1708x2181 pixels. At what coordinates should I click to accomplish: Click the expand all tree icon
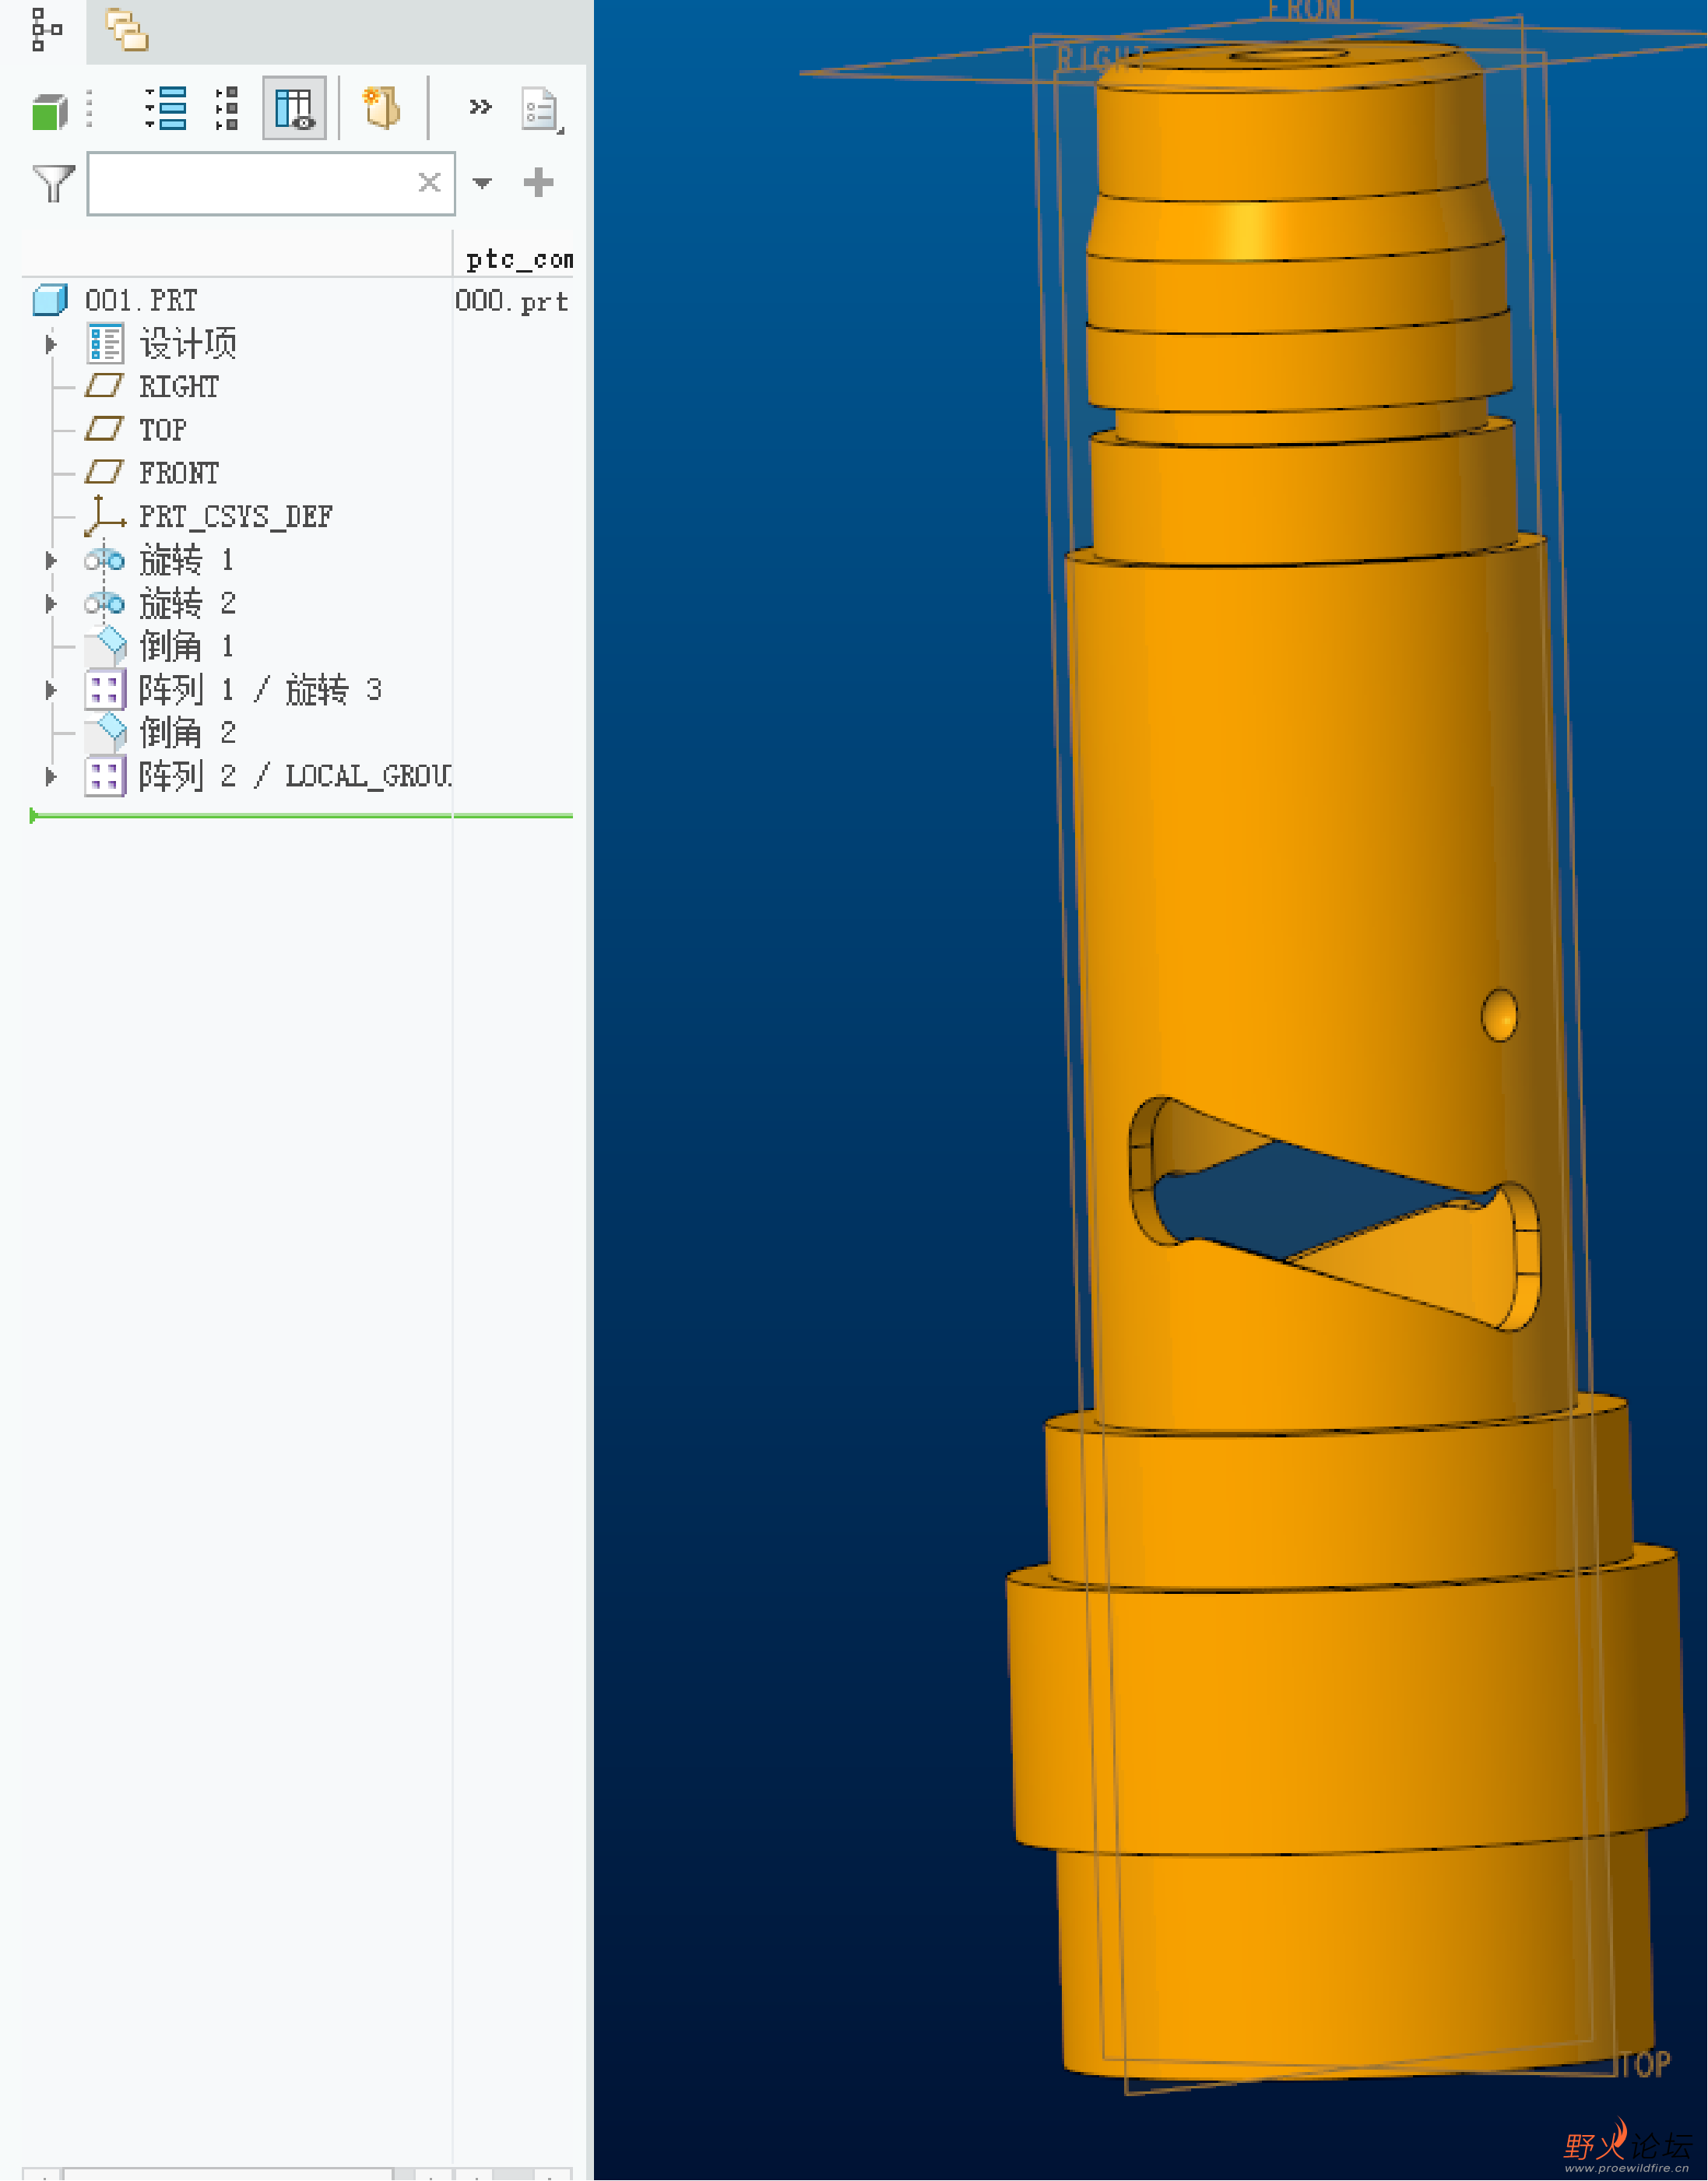(x=167, y=108)
